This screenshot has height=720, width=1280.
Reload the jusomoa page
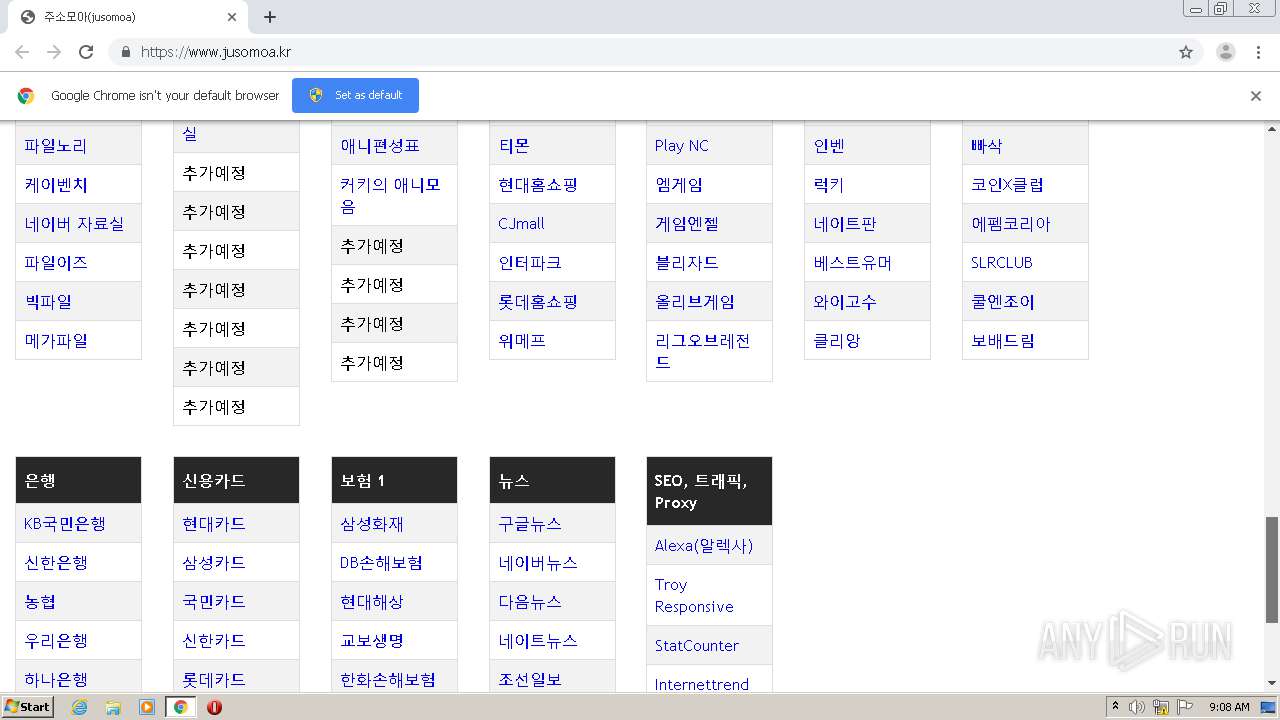click(x=86, y=52)
